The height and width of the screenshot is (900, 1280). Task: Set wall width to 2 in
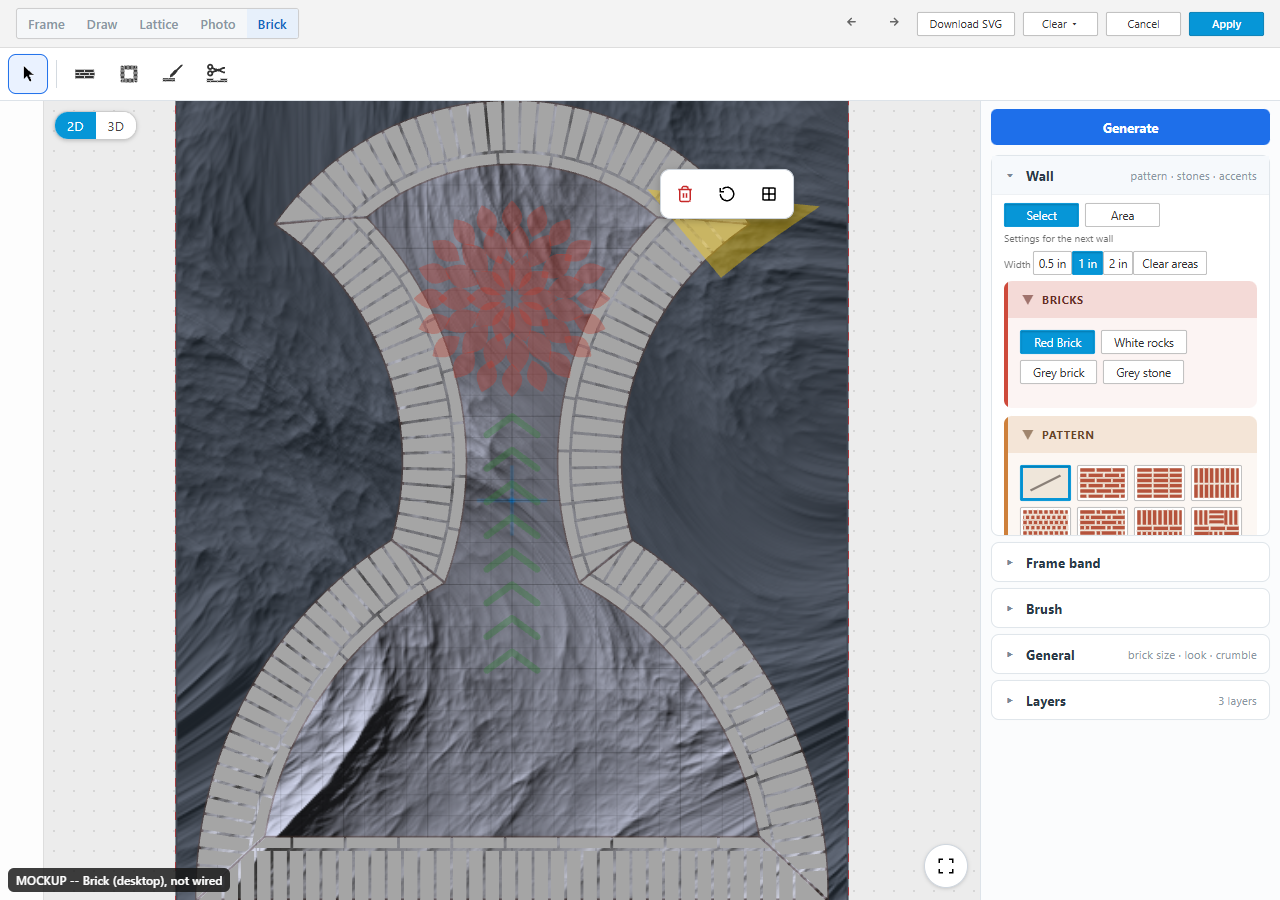[x=1118, y=264]
